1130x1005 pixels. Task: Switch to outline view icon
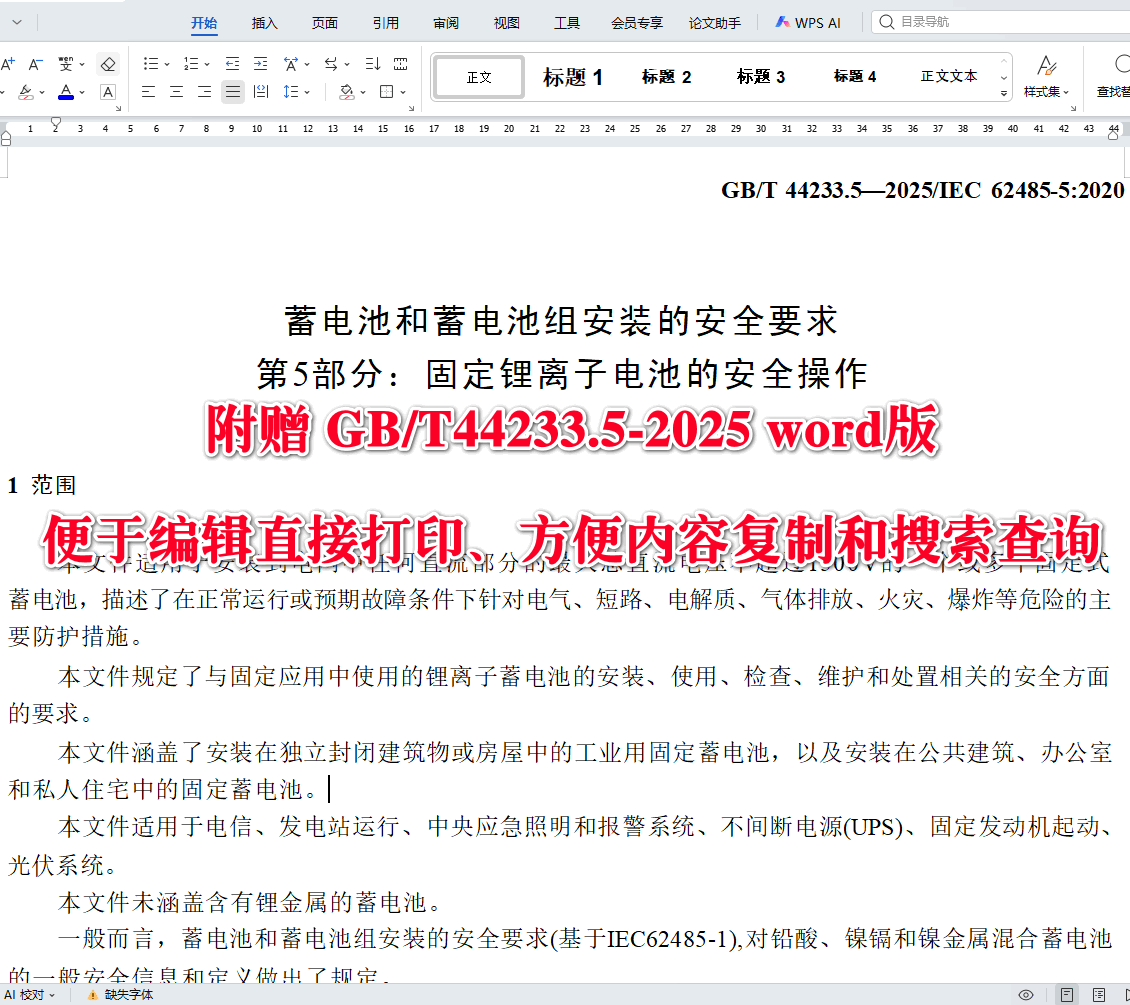pyautogui.click(x=1099, y=995)
